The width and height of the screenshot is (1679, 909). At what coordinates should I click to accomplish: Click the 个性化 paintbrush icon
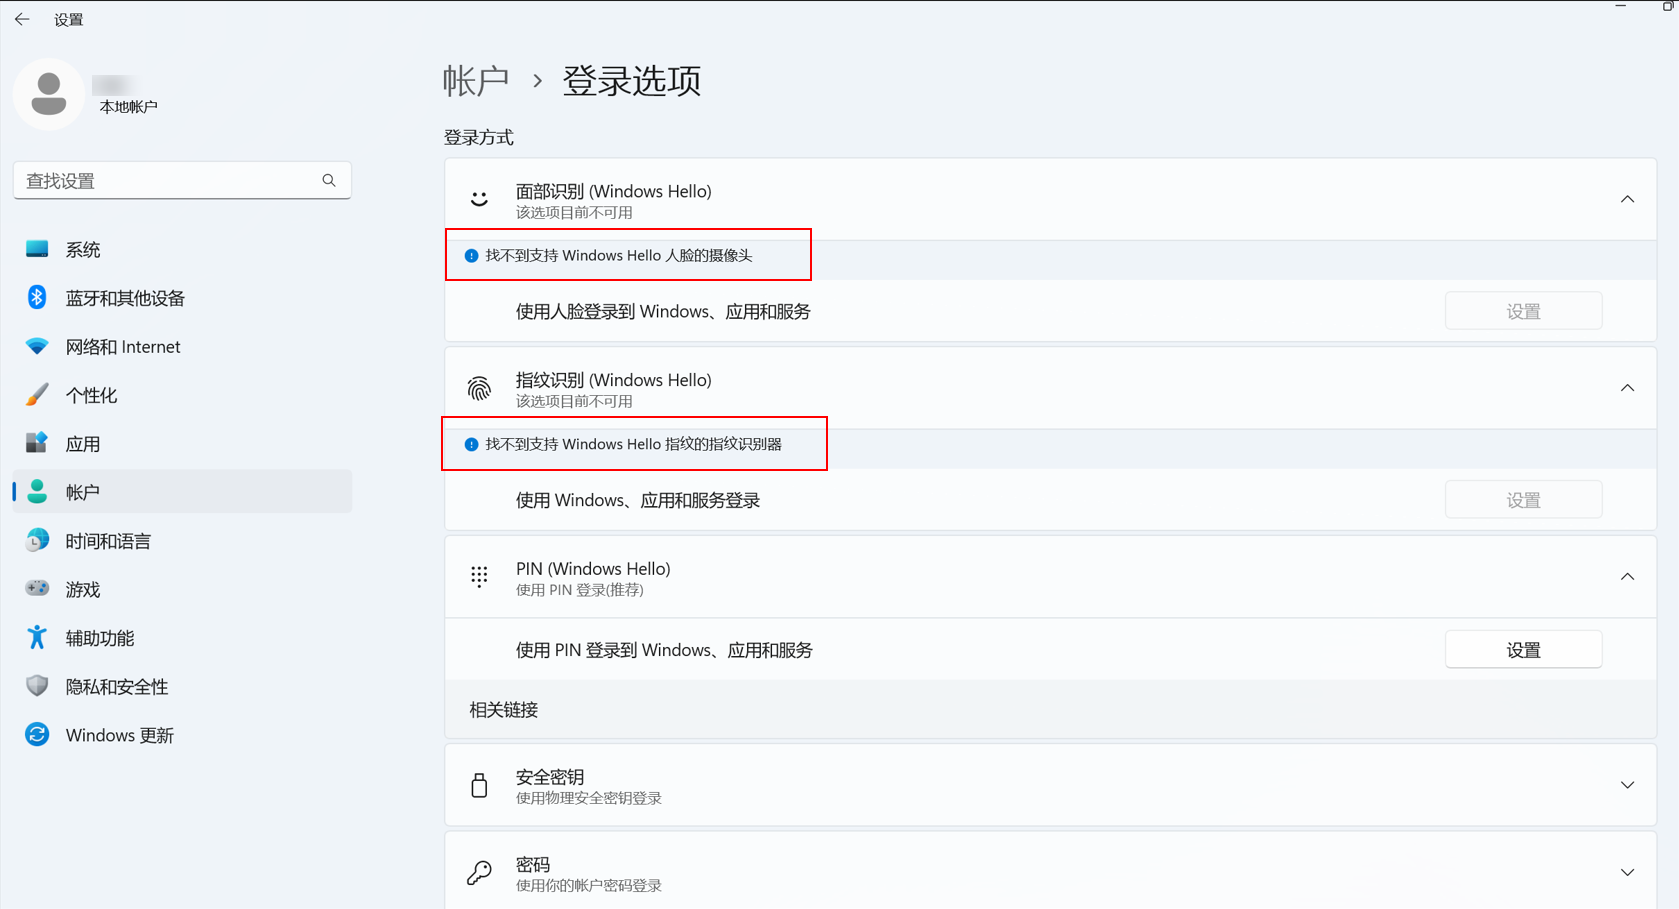[x=37, y=395]
